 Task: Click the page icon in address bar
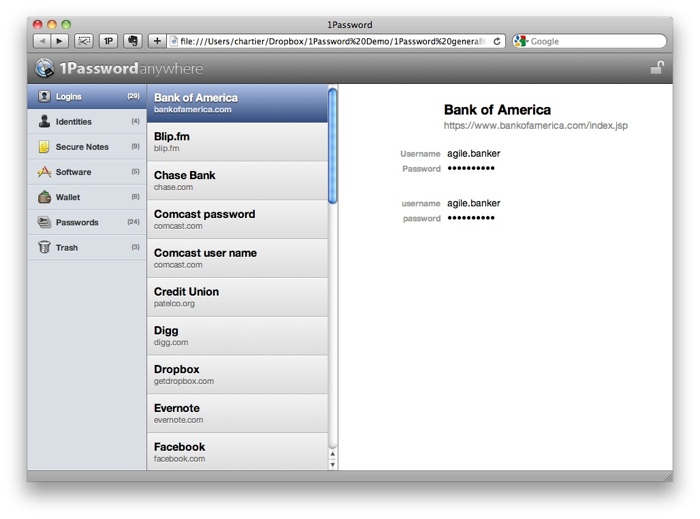click(174, 41)
